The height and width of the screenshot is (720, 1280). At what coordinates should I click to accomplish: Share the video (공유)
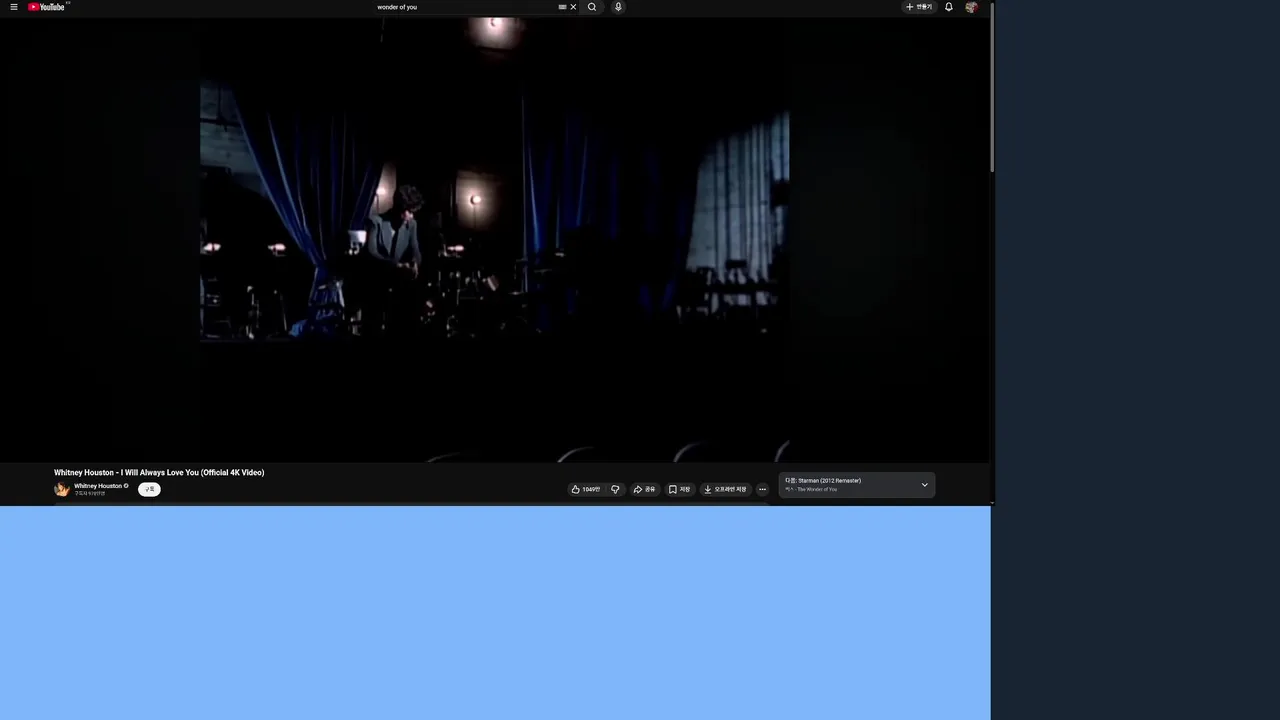tap(644, 489)
